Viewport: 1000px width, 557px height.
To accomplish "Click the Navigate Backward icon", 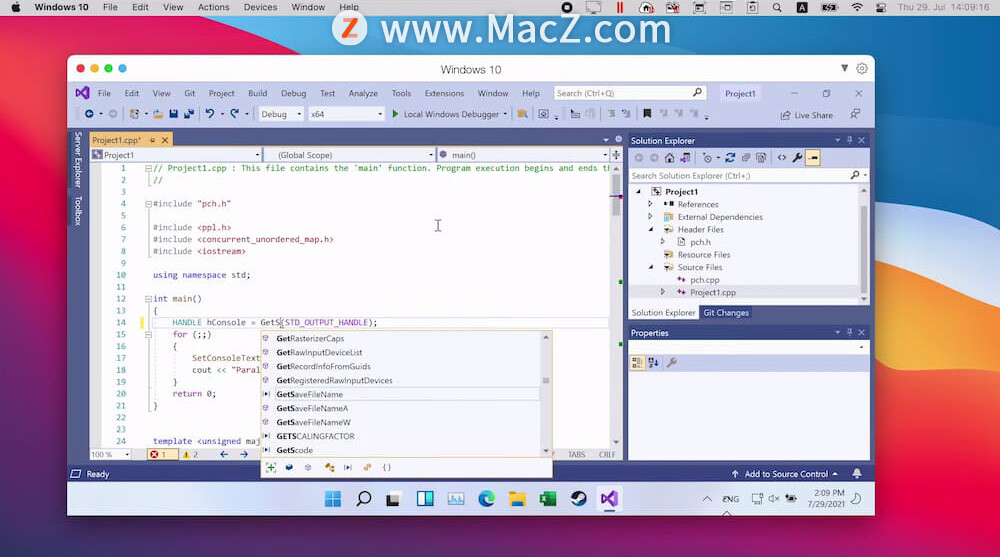I will click(x=89, y=114).
